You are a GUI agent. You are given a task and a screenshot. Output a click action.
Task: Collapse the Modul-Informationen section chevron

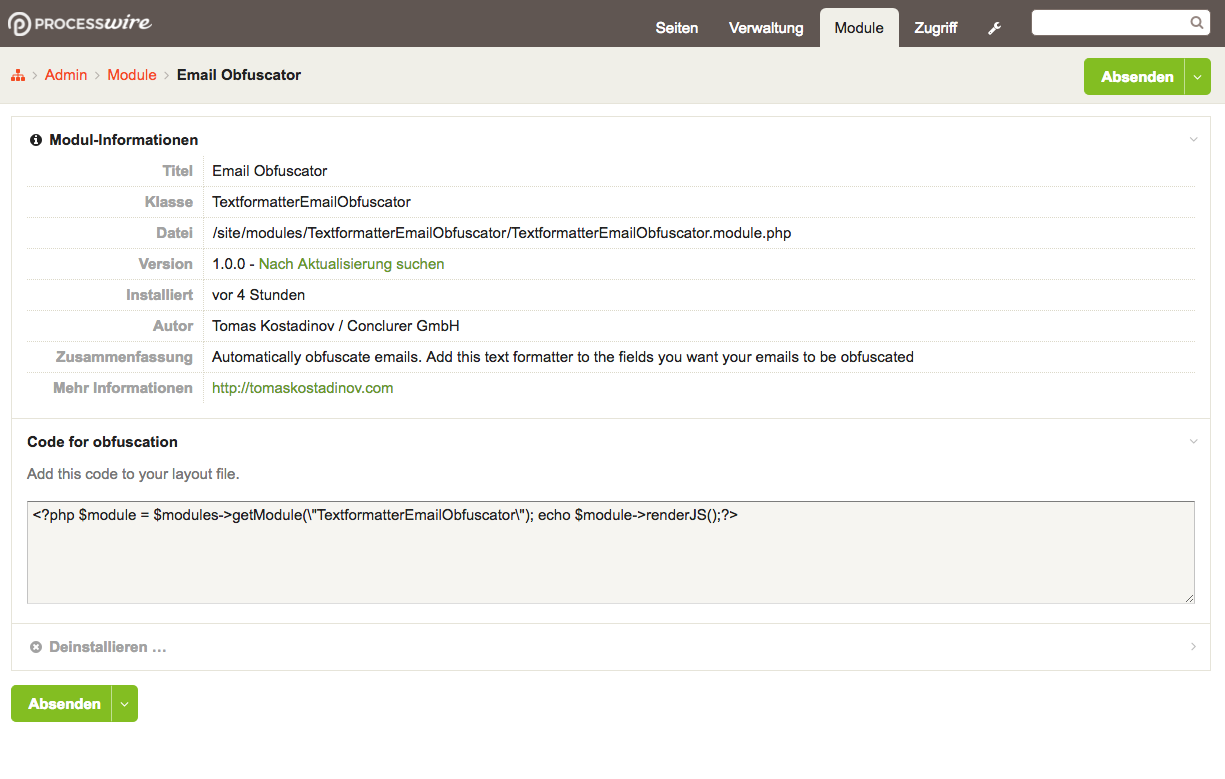pyautogui.click(x=1193, y=140)
